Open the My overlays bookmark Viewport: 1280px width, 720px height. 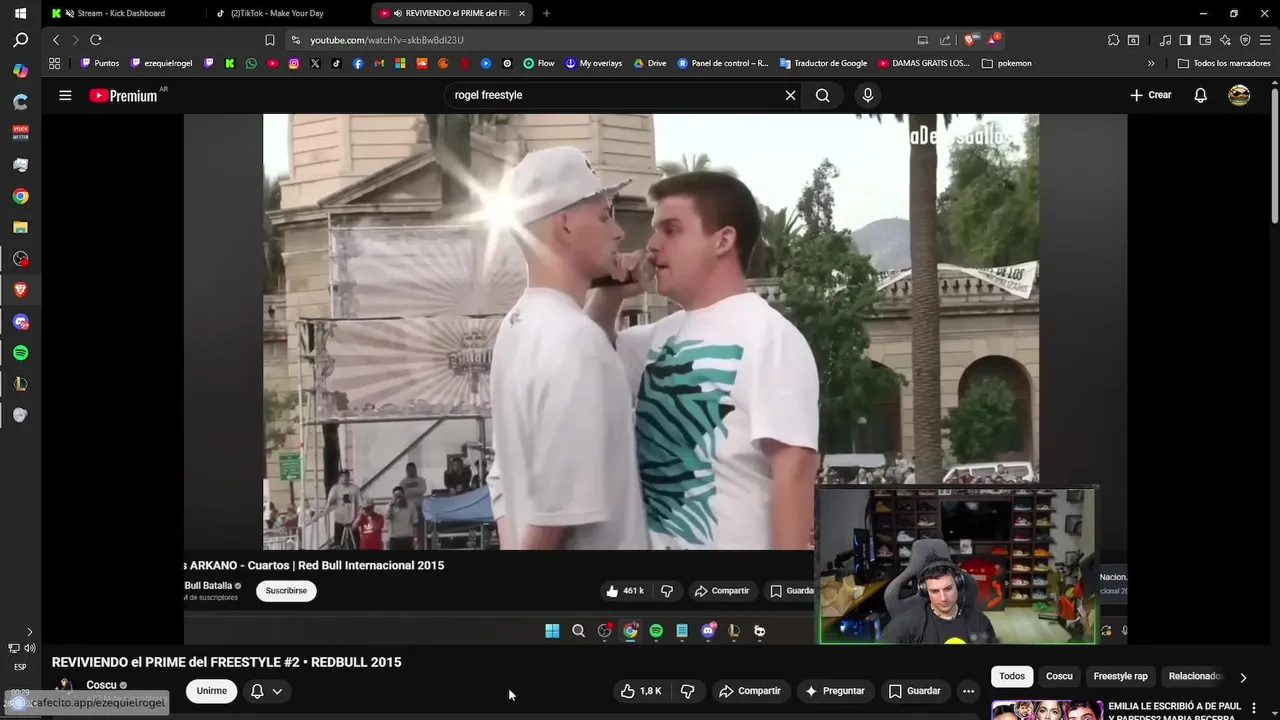(x=593, y=63)
